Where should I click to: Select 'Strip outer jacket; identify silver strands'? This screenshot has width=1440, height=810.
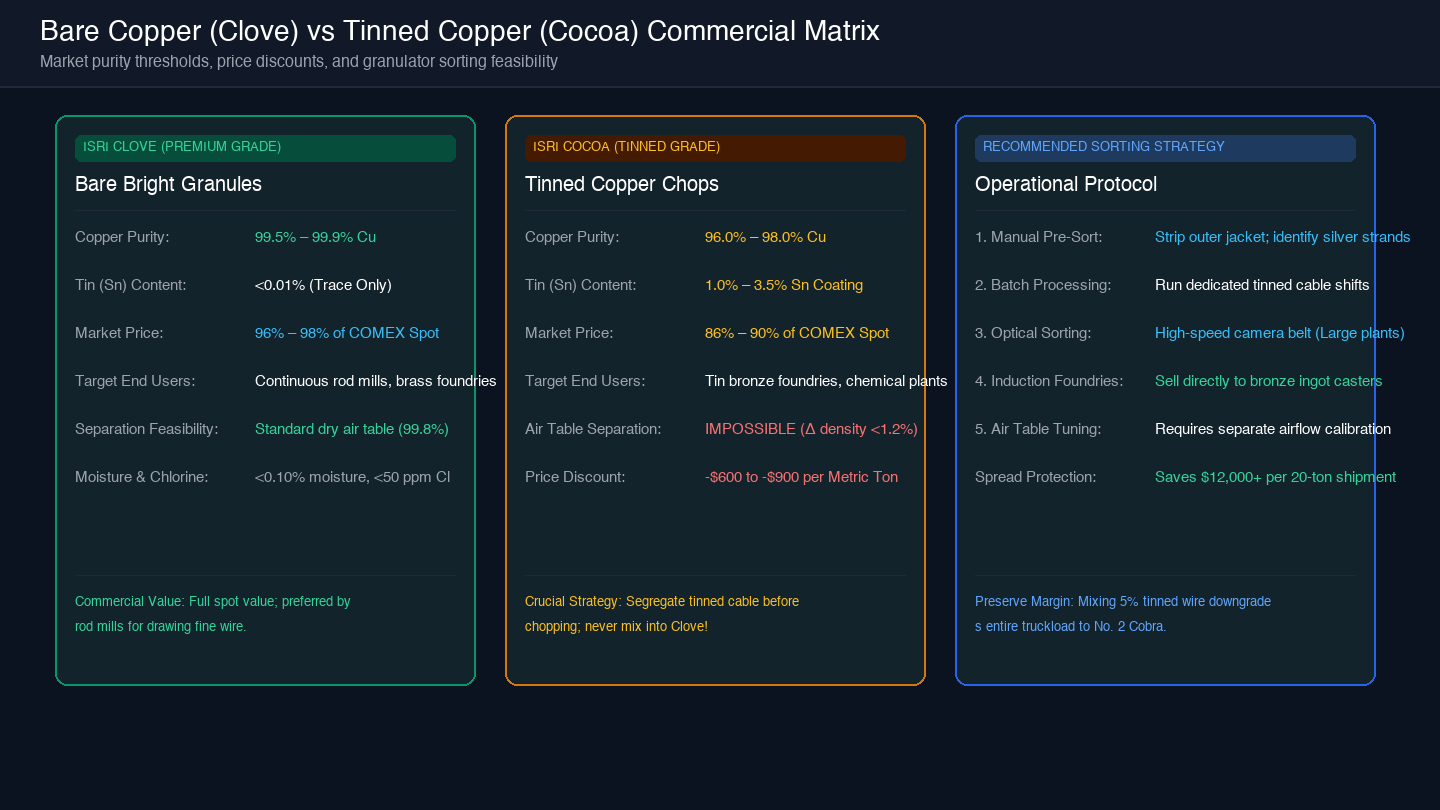1282,237
